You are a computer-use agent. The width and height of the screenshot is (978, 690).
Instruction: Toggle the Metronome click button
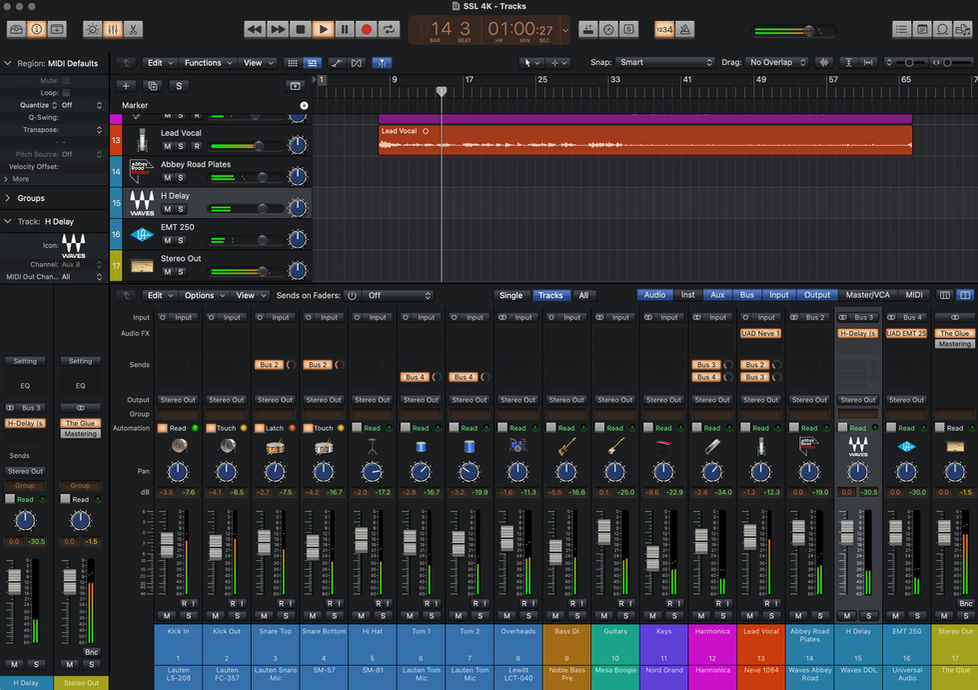coord(685,29)
